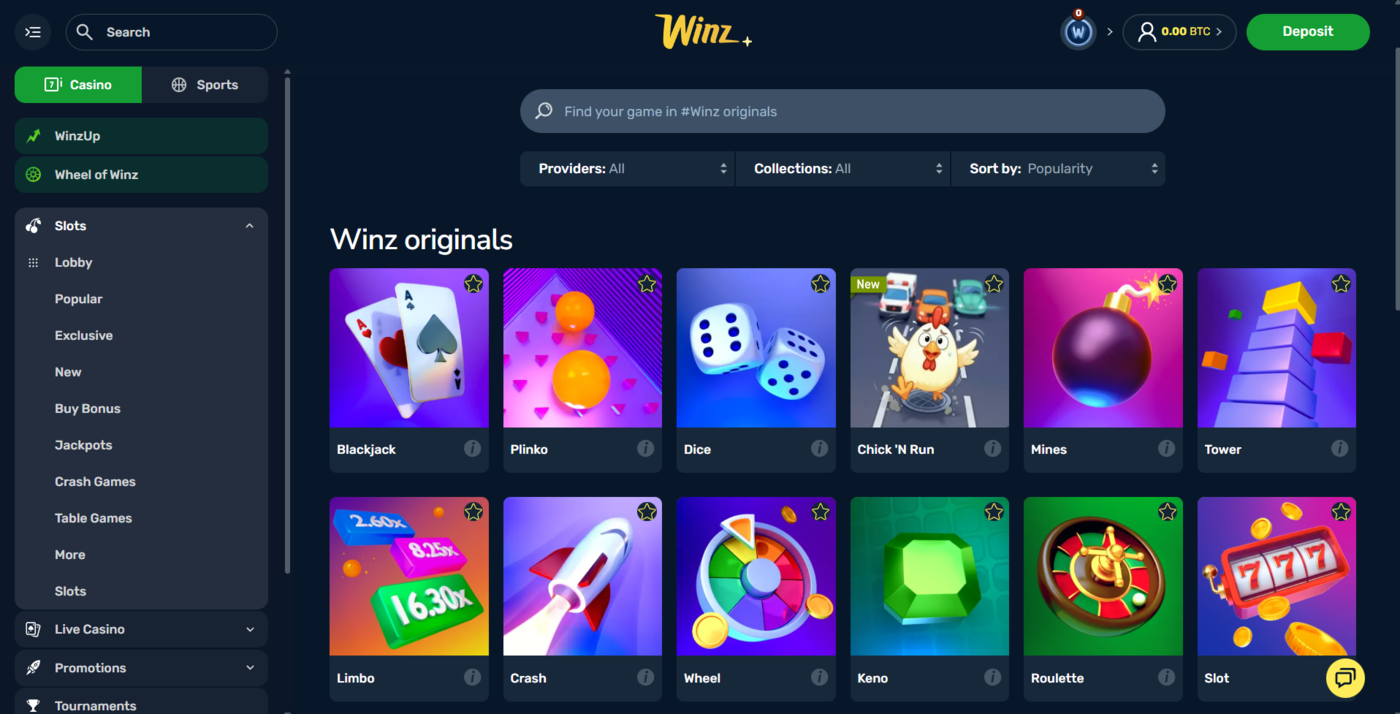Mark Tower as favorite with star
The image size is (1400, 714).
click(1341, 284)
